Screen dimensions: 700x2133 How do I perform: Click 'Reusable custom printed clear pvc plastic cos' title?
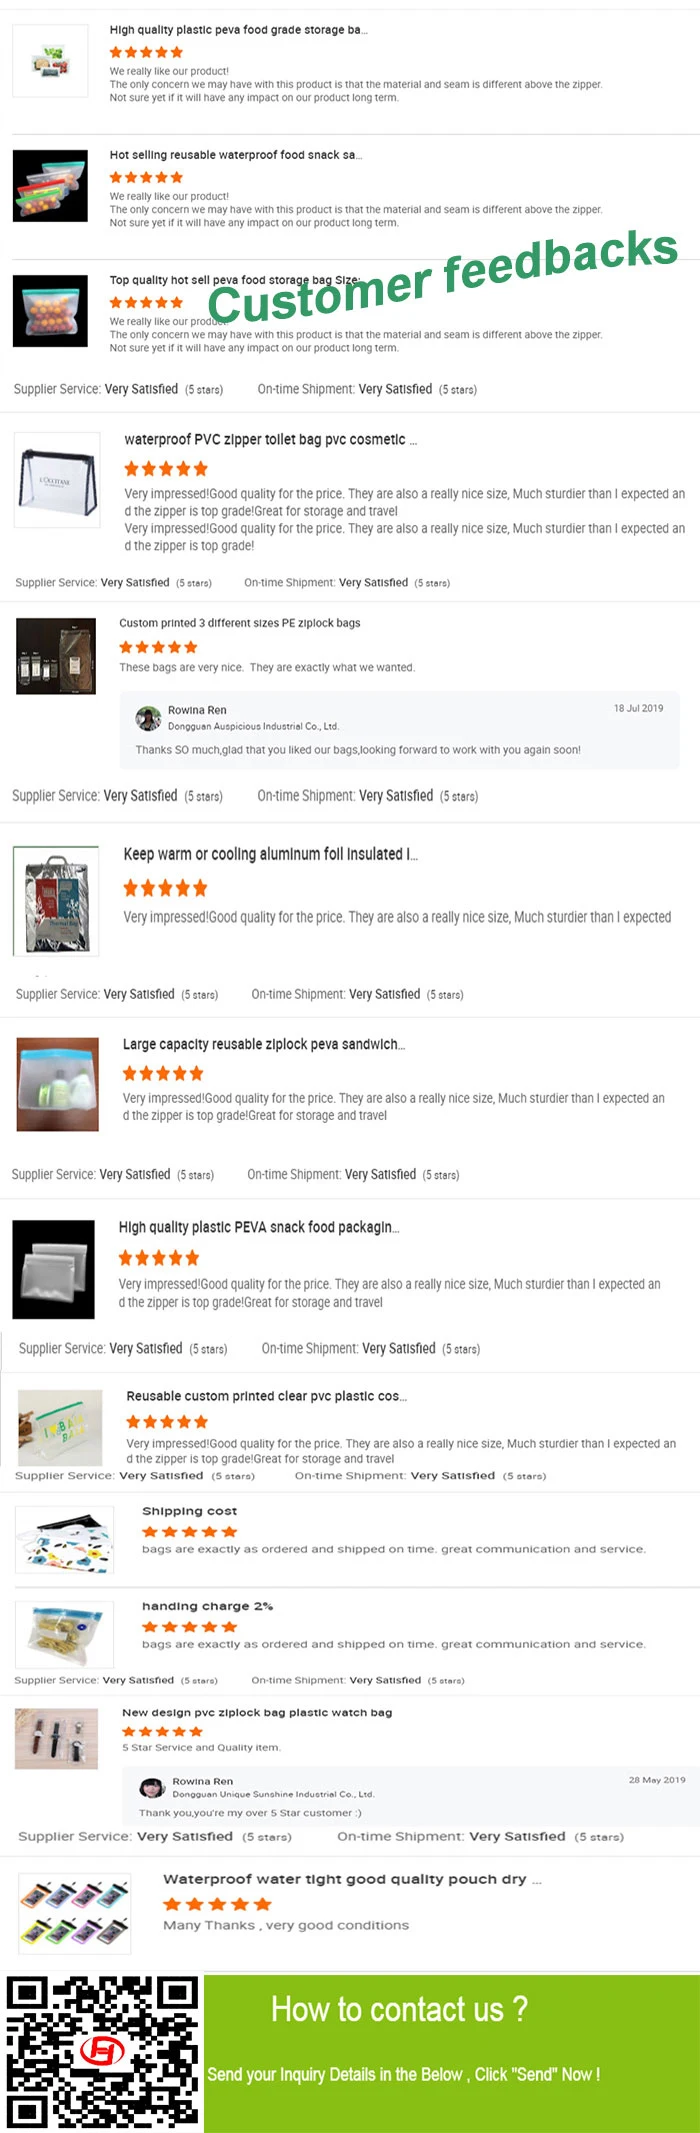(x=266, y=1396)
